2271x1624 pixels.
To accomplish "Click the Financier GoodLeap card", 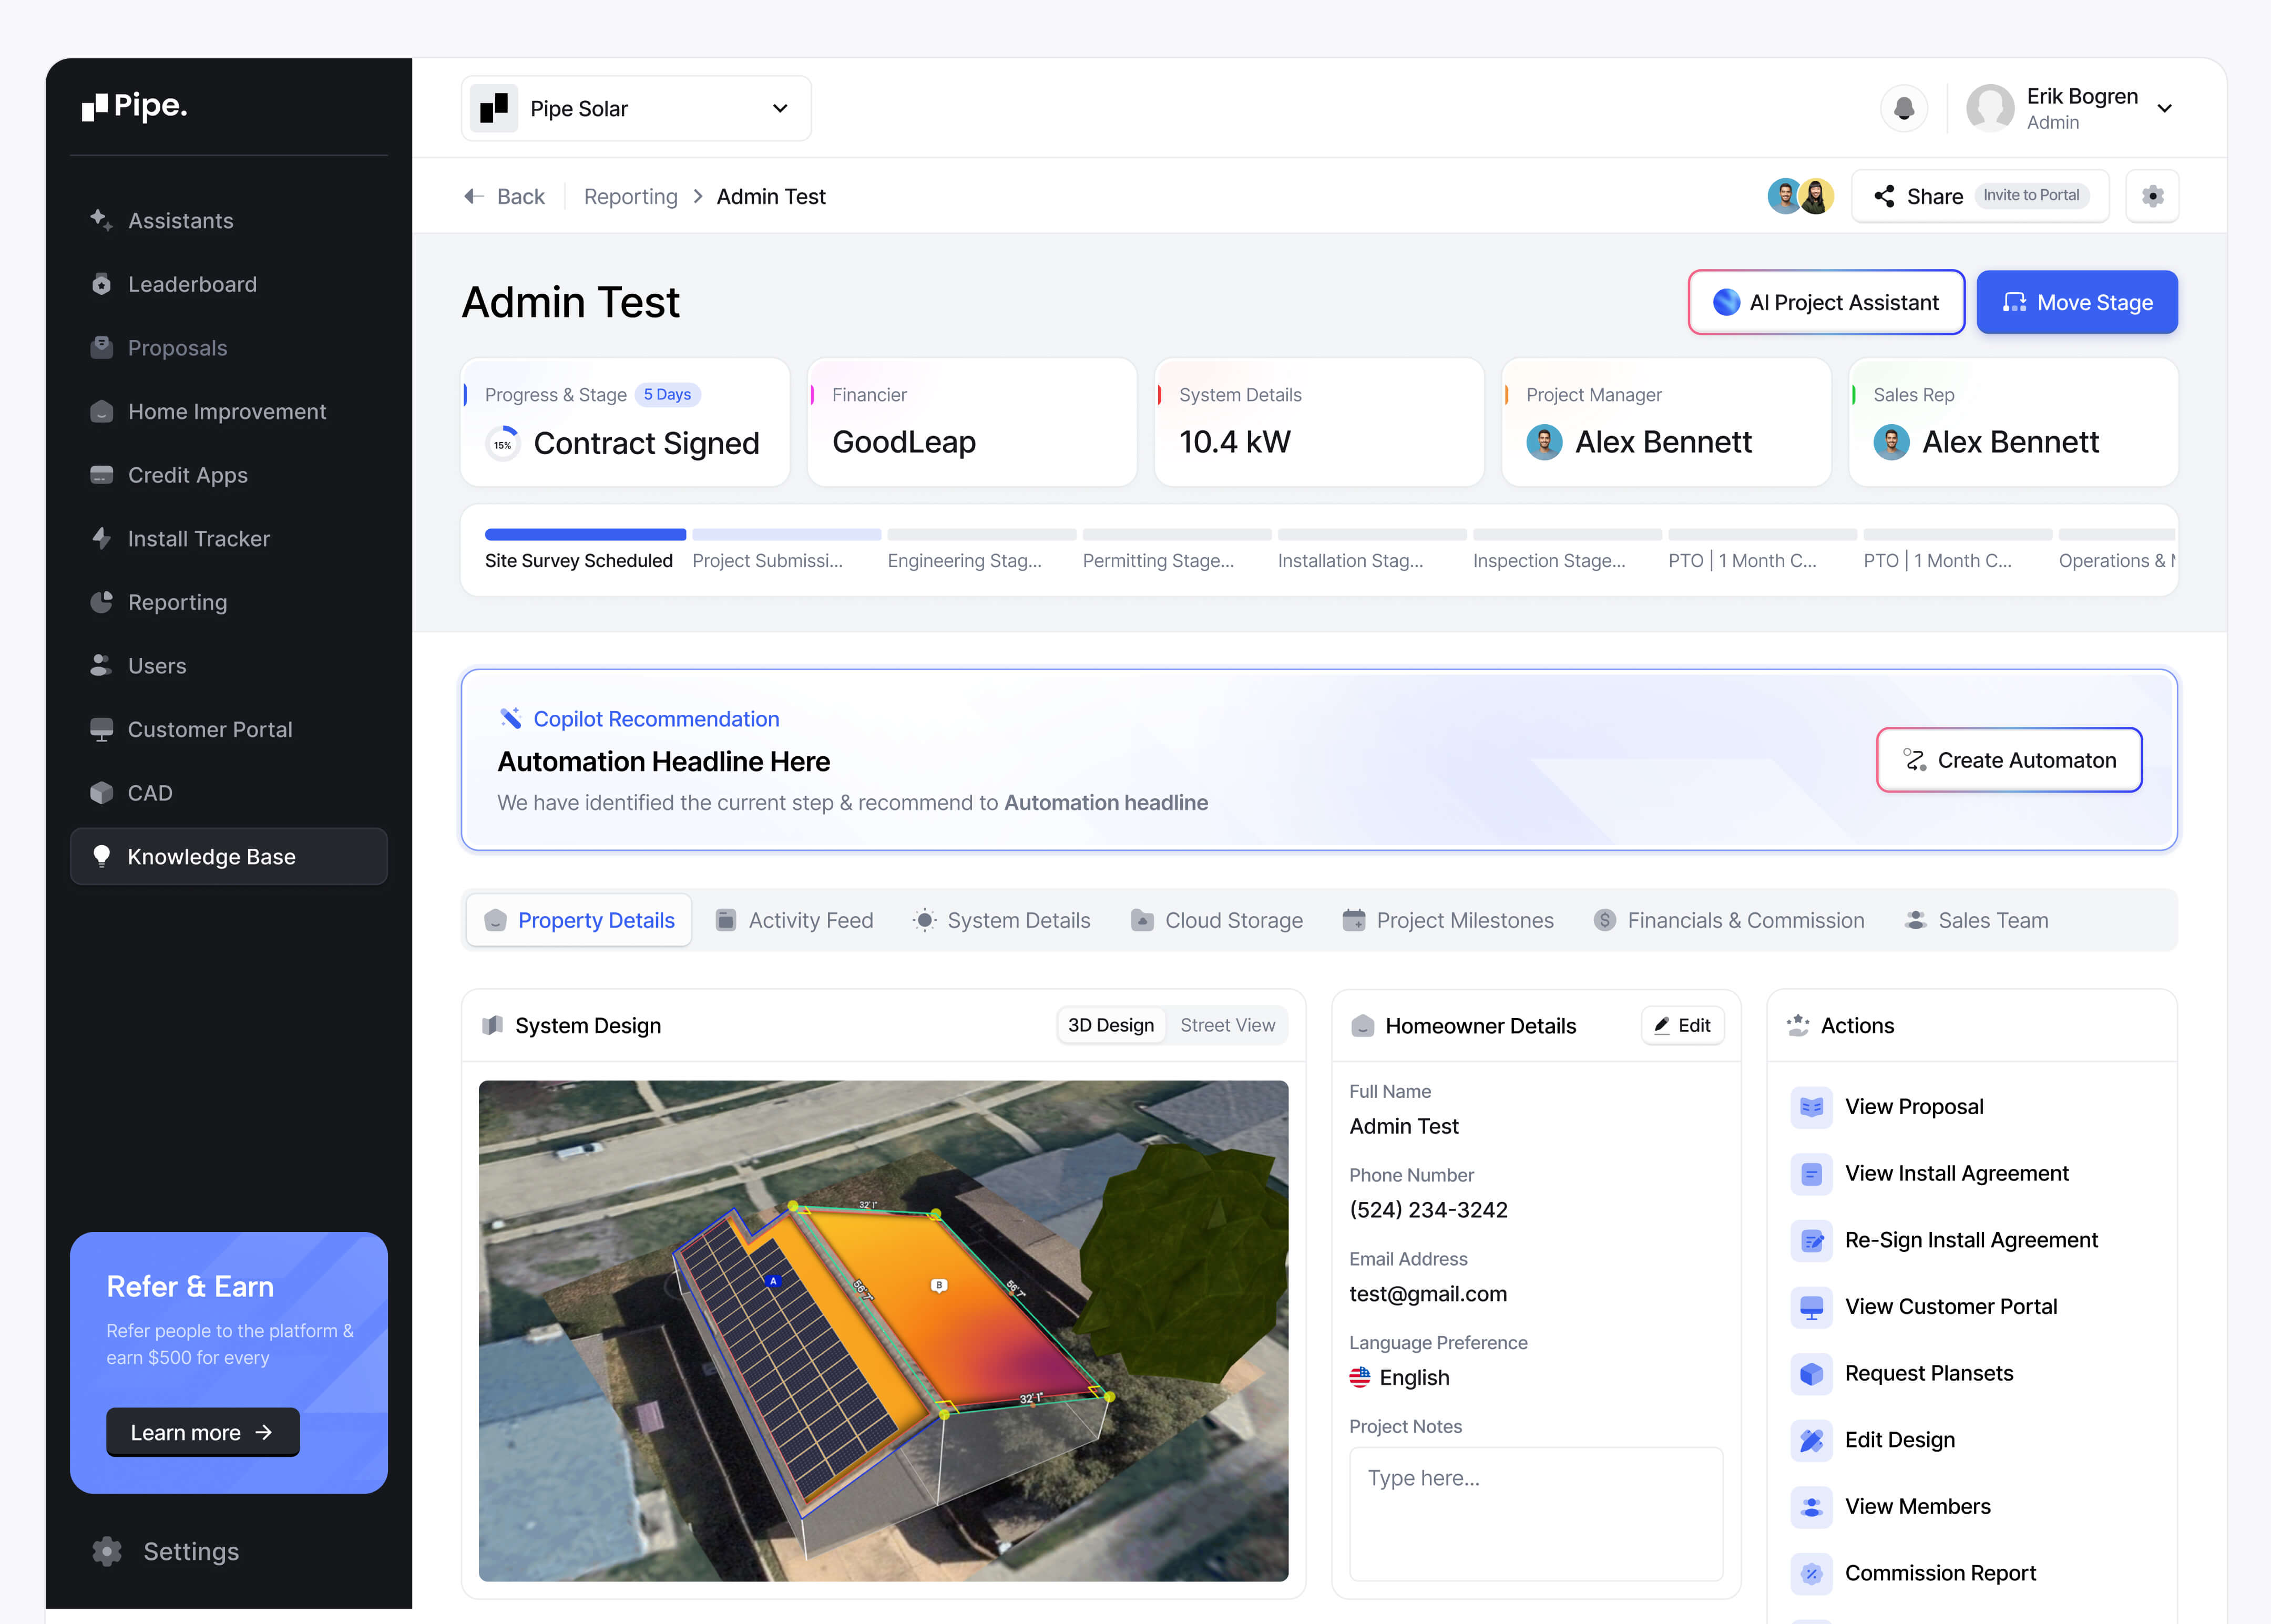I will [972, 422].
